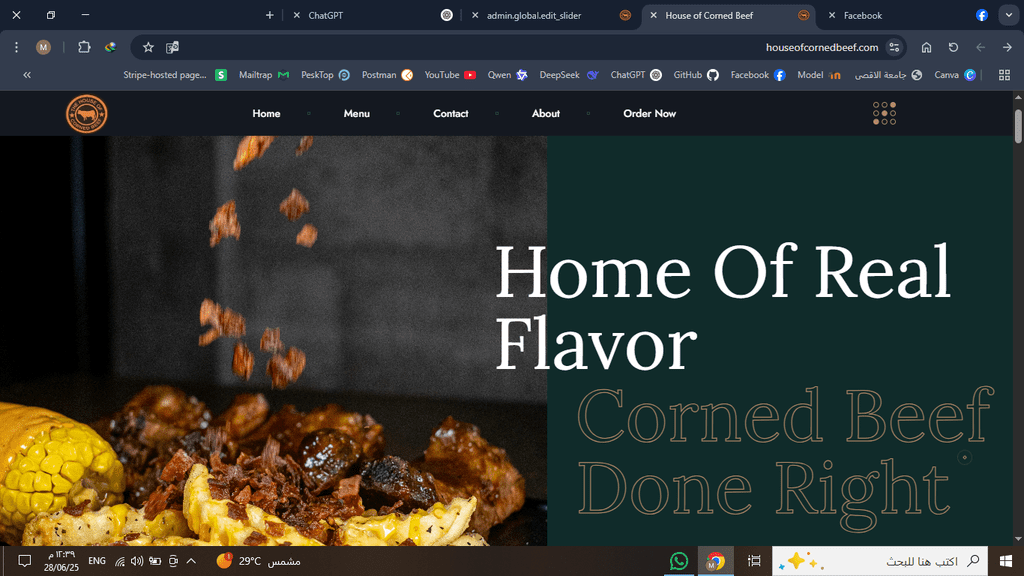Open the volume speaker tray icon
The width and height of the screenshot is (1024, 576).
point(136,561)
